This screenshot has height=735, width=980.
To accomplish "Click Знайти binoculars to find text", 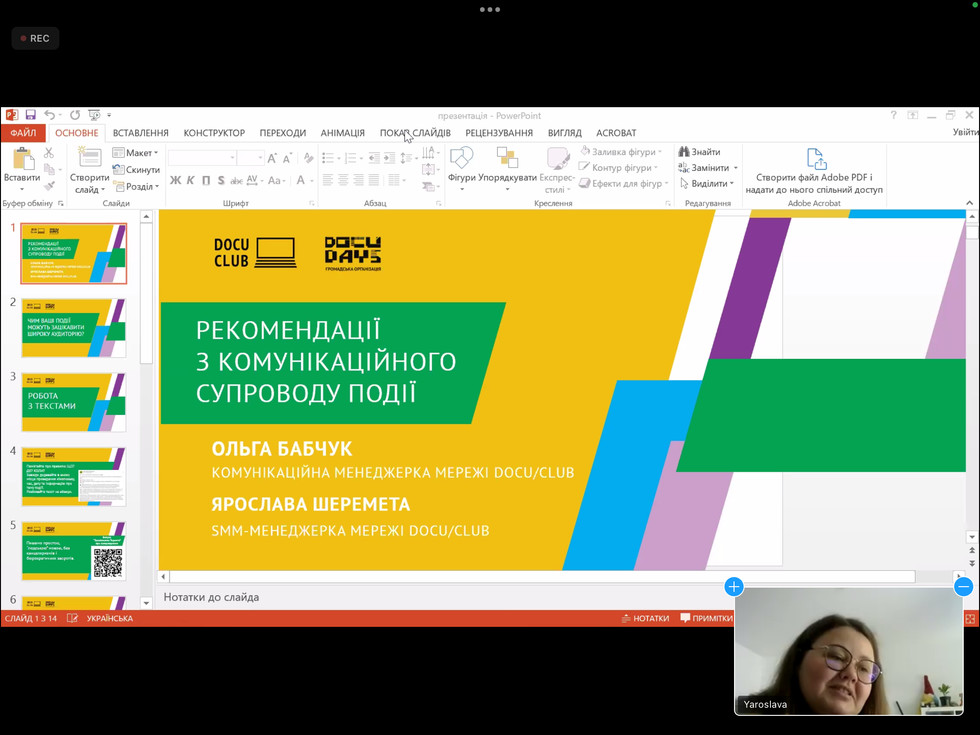I will point(699,152).
